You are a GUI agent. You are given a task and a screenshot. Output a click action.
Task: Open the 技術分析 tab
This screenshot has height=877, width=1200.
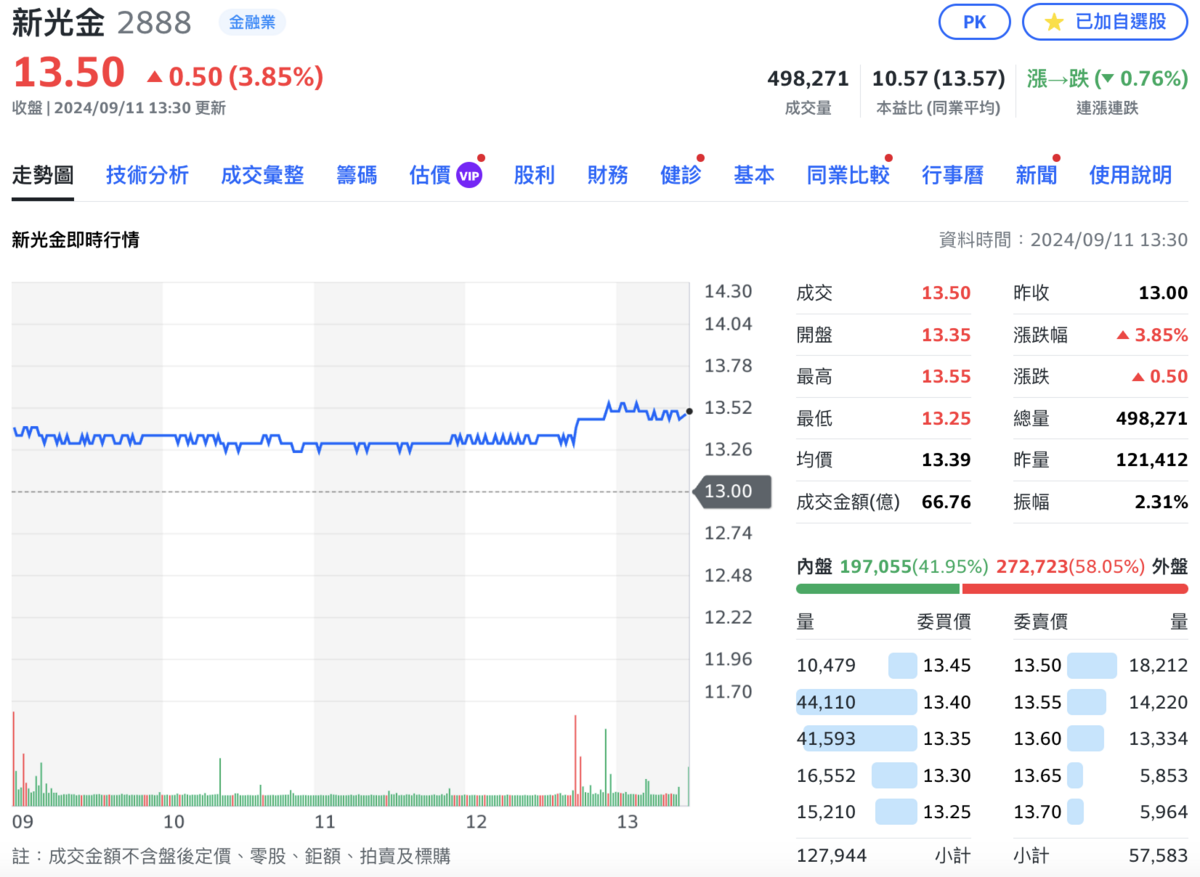[147, 175]
